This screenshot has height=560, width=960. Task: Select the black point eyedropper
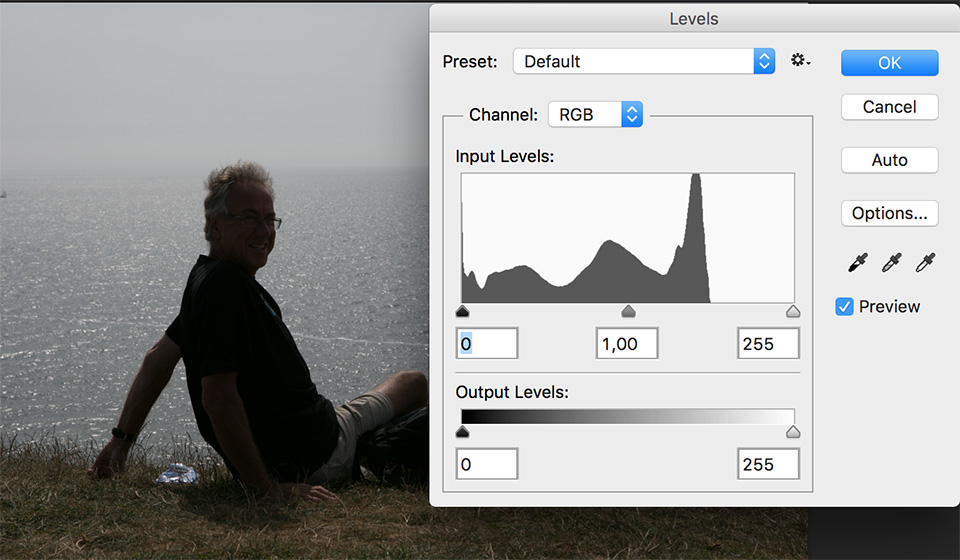coord(858,263)
